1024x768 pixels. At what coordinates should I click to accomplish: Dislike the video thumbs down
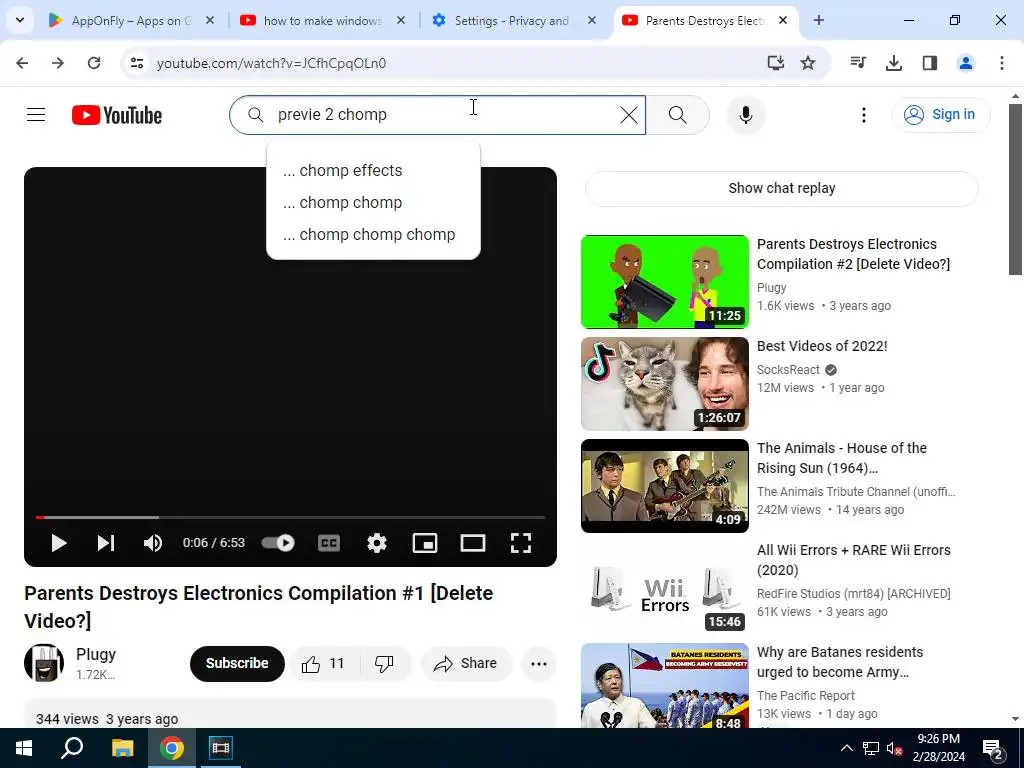point(384,664)
